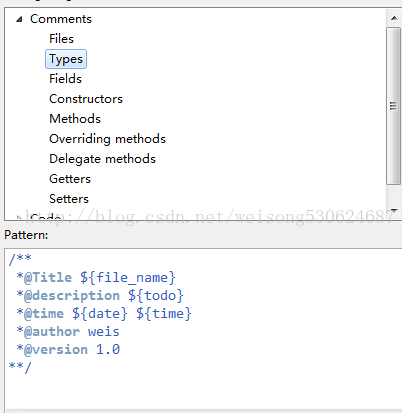This screenshot has height=413, width=402.
Task: Click the version value 1.0
Action: tap(108, 349)
